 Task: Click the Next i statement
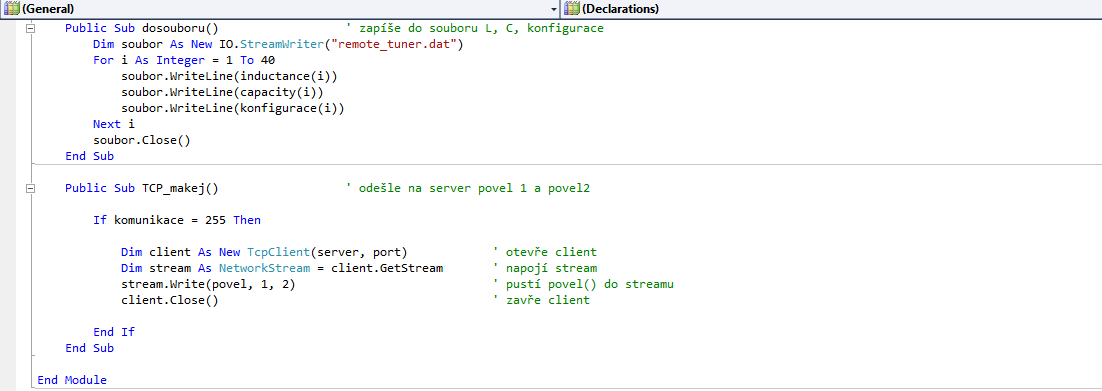(x=114, y=124)
